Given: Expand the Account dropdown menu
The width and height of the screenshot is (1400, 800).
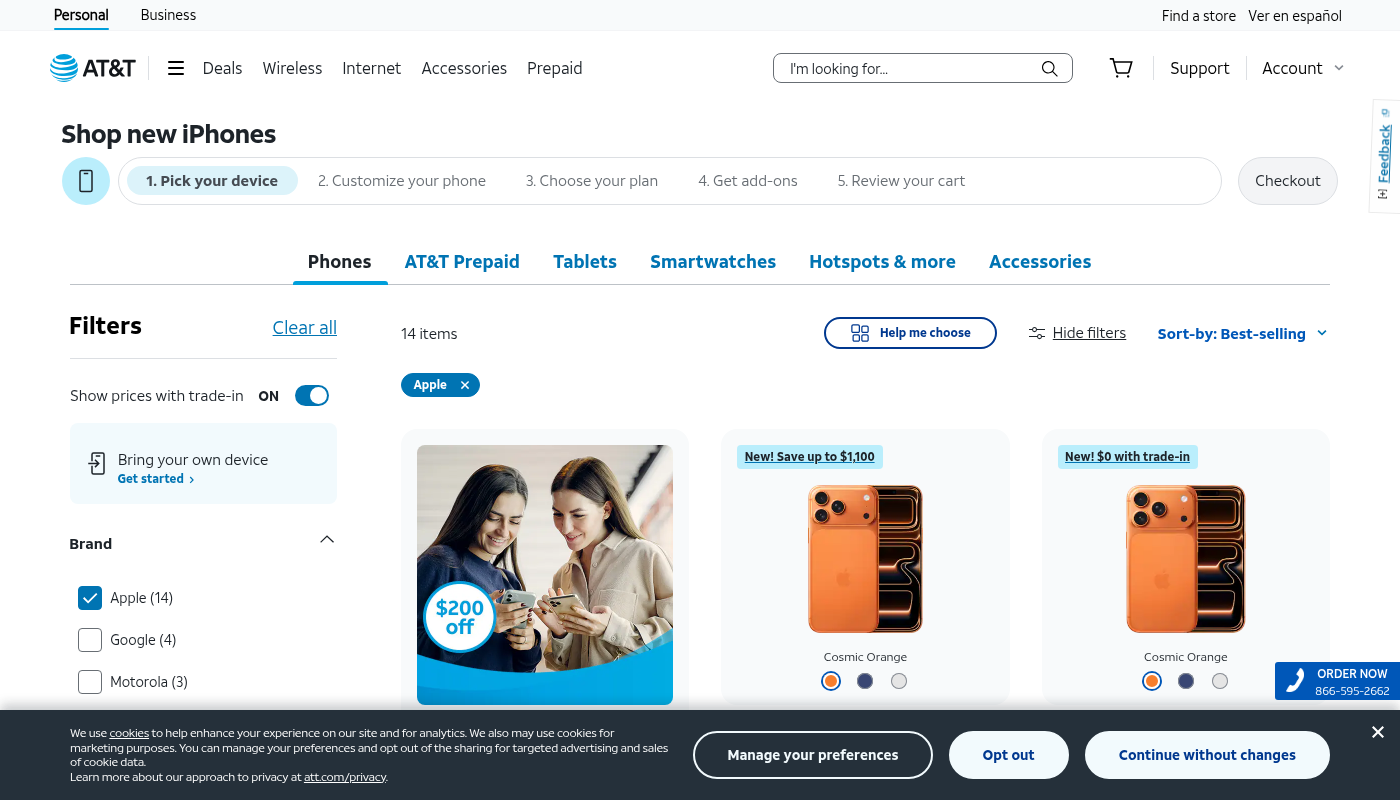Looking at the screenshot, I should pyautogui.click(x=1303, y=68).
